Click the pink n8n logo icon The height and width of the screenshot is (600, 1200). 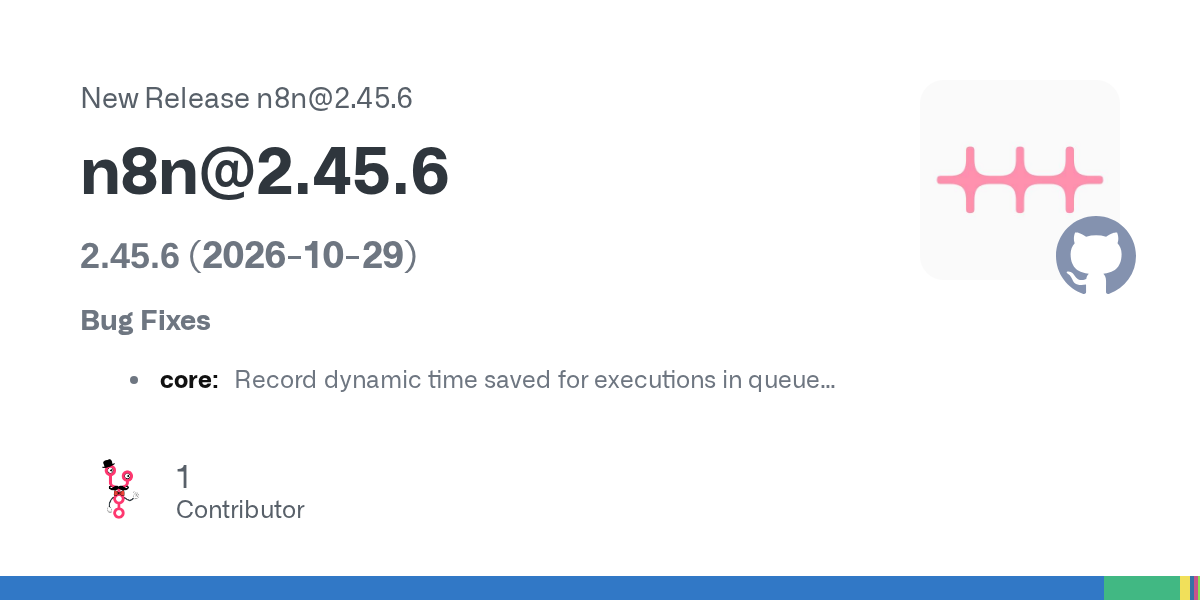point(1019,180)
